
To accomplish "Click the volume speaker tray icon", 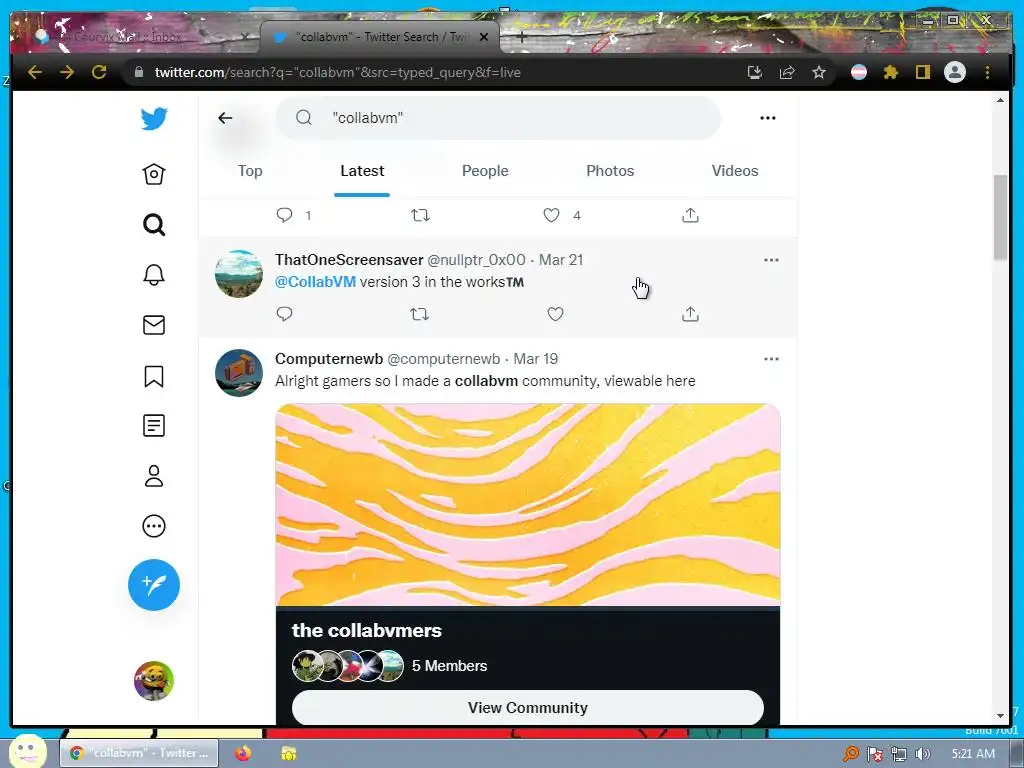I will click(x=923, y=754).
